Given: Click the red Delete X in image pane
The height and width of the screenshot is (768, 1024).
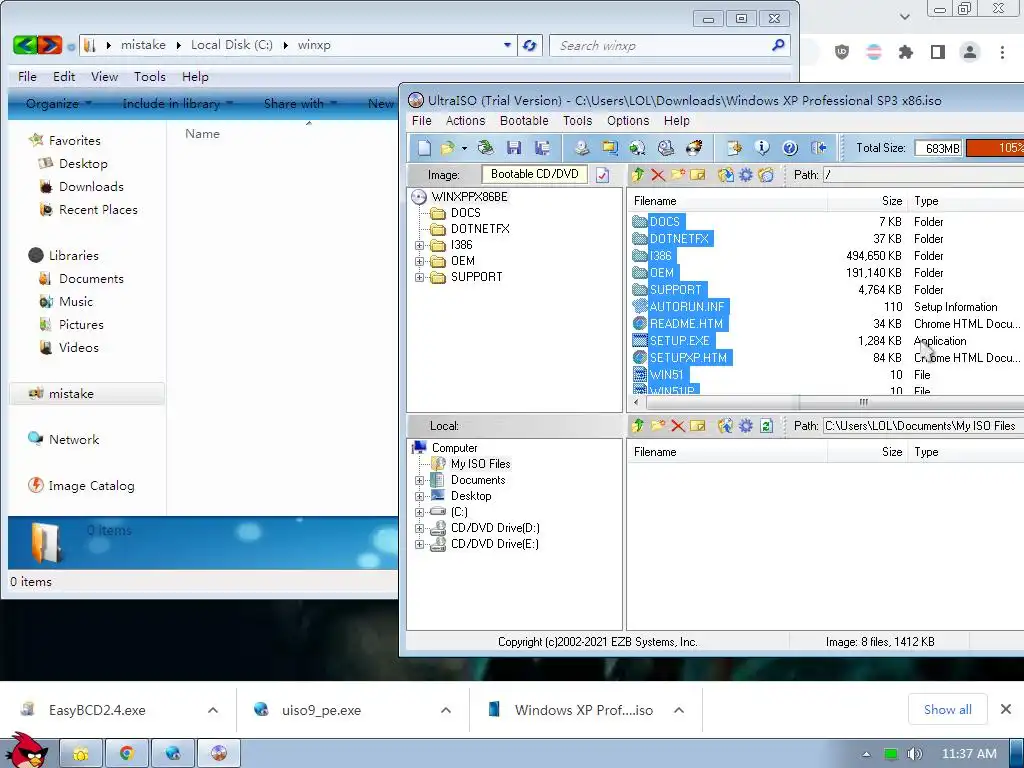Looking at the screenshot, I should pos(658,174).
